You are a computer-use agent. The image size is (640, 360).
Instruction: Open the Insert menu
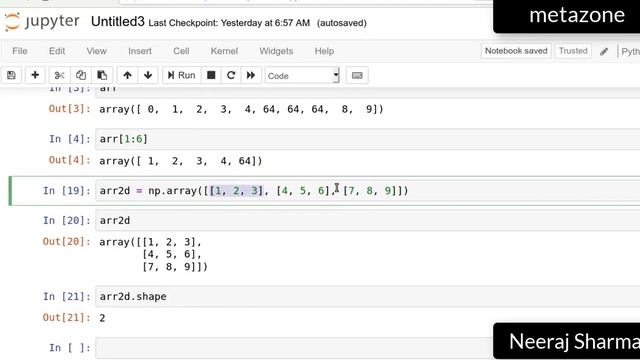click(140, 51)
